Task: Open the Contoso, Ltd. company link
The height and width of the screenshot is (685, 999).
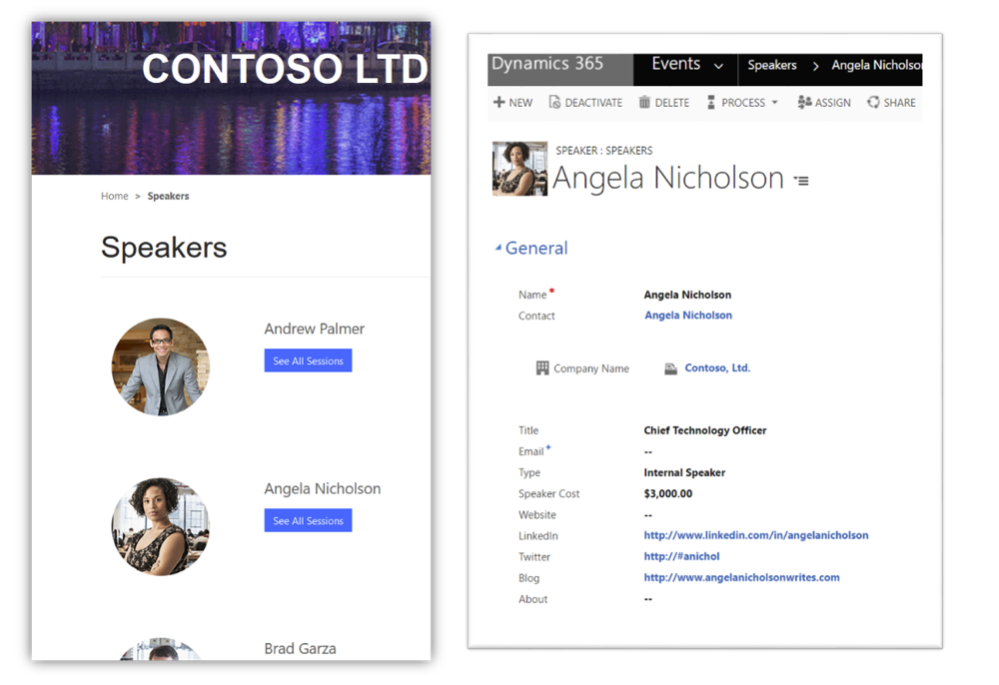Action: 717,368
